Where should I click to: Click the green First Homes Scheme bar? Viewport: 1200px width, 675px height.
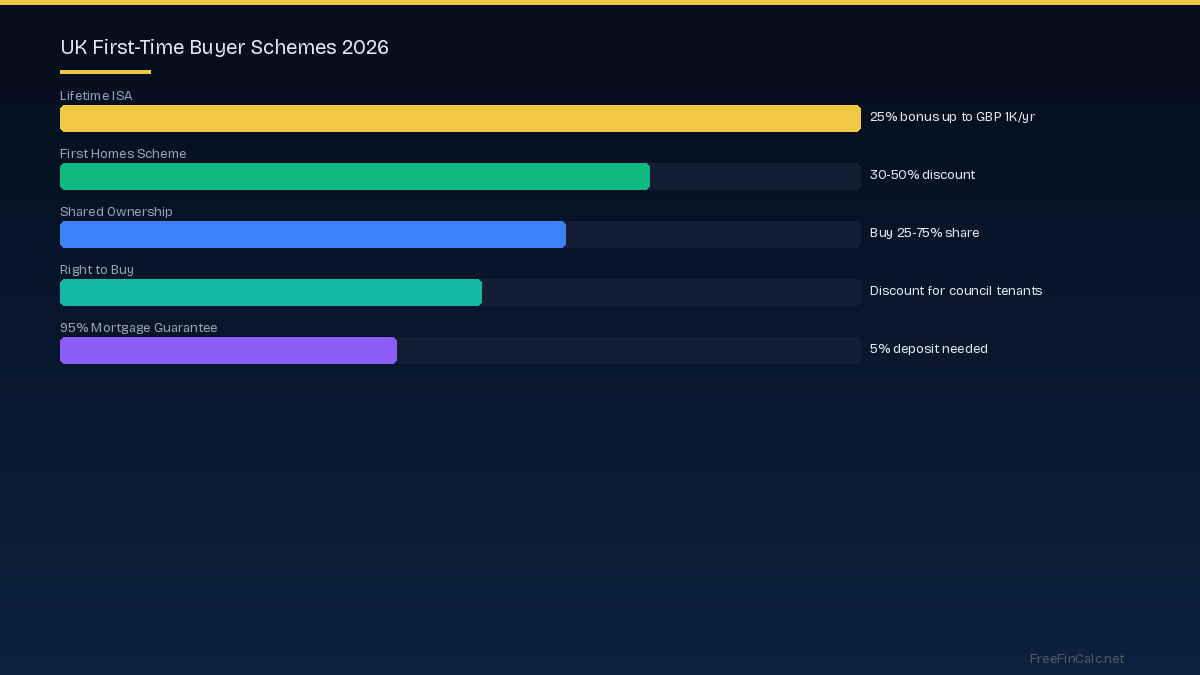click(x=355, y=176)
